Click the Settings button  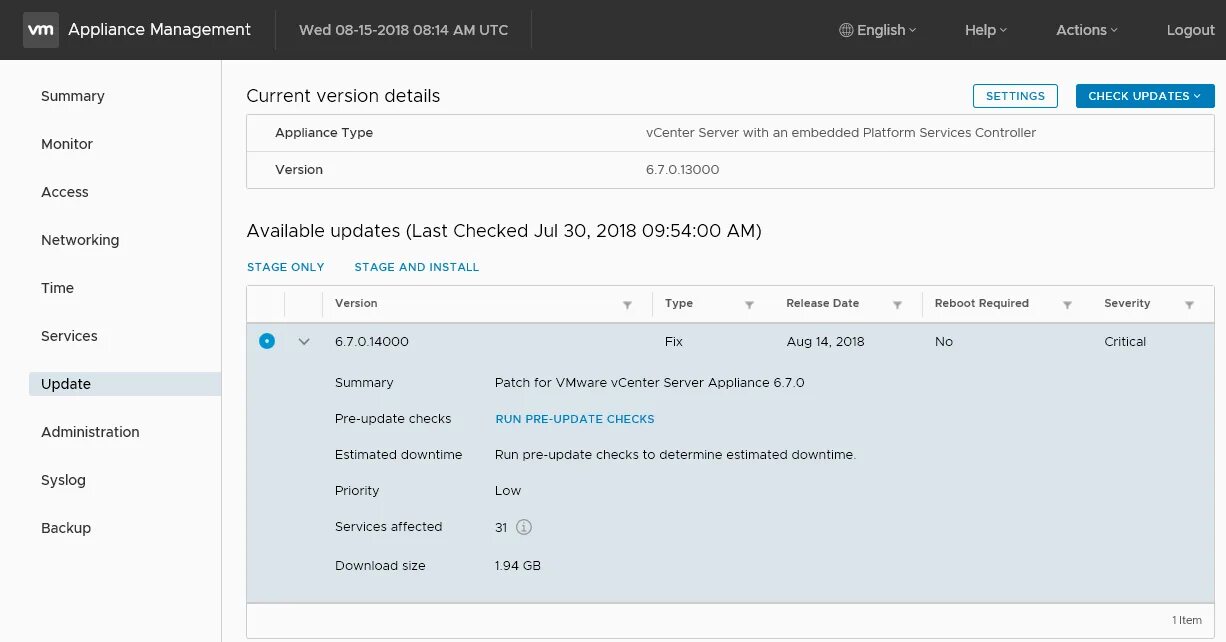1015,96
